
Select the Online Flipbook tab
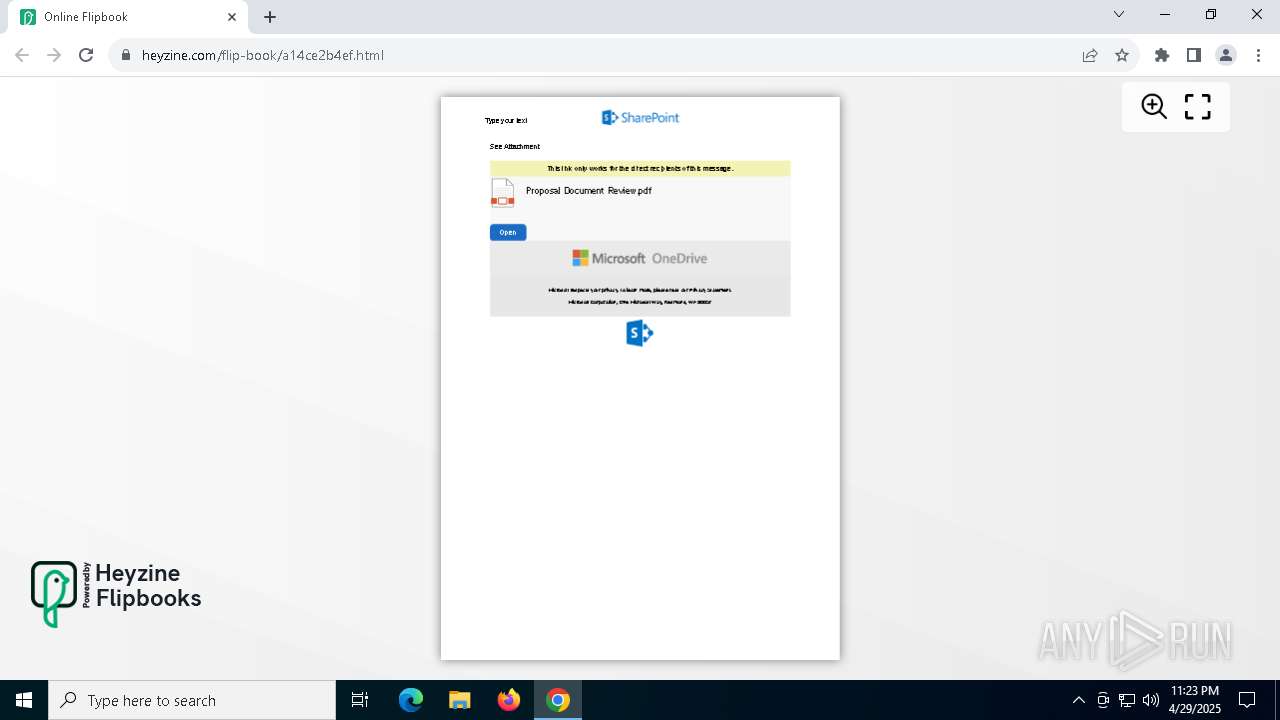[128, 17]
